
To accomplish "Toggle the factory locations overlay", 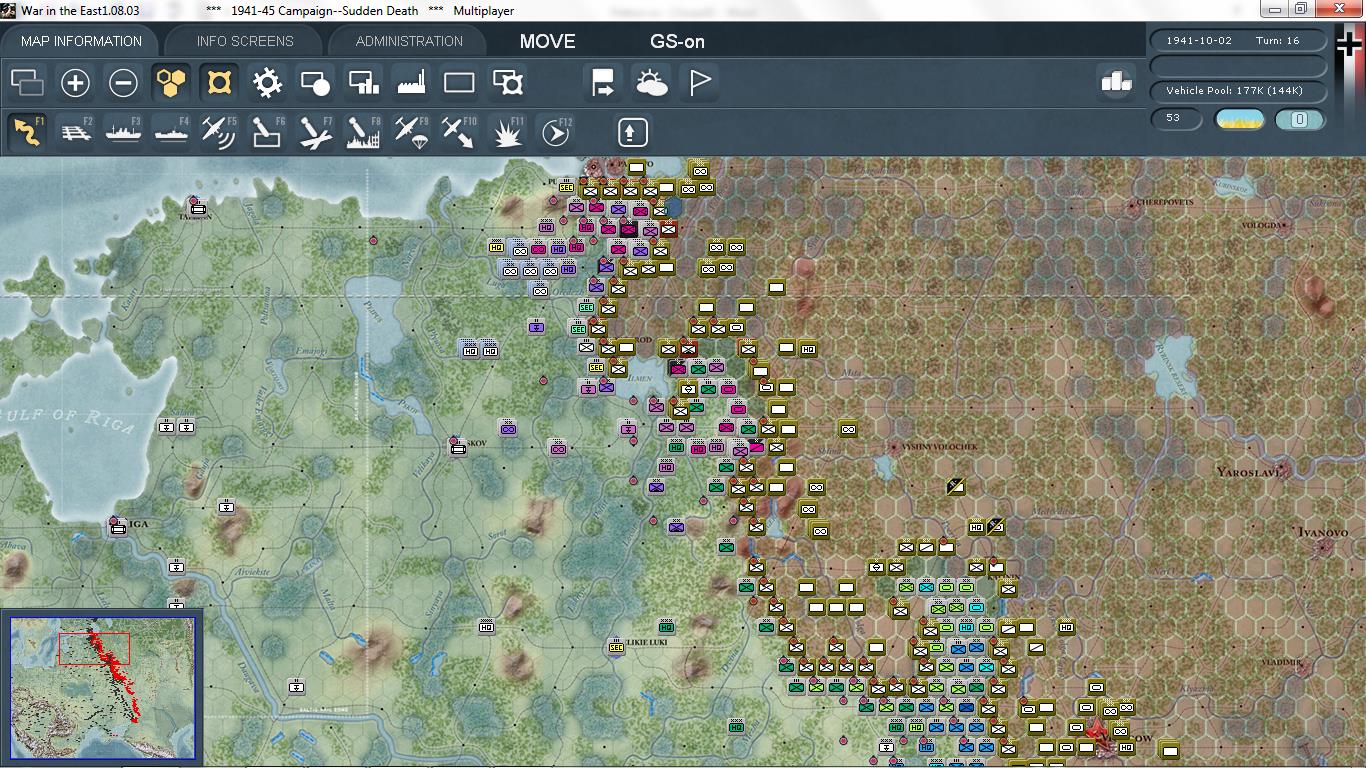I will click(411, 82).
